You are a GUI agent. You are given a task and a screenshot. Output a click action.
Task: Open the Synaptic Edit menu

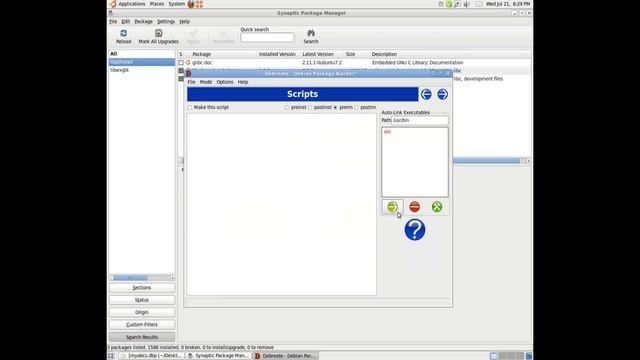point(126,22)
